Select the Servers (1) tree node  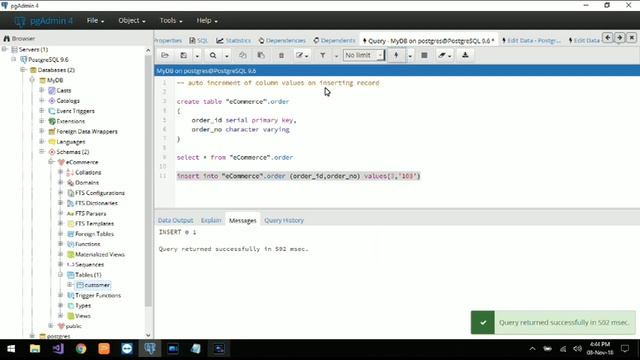point(33,49)
